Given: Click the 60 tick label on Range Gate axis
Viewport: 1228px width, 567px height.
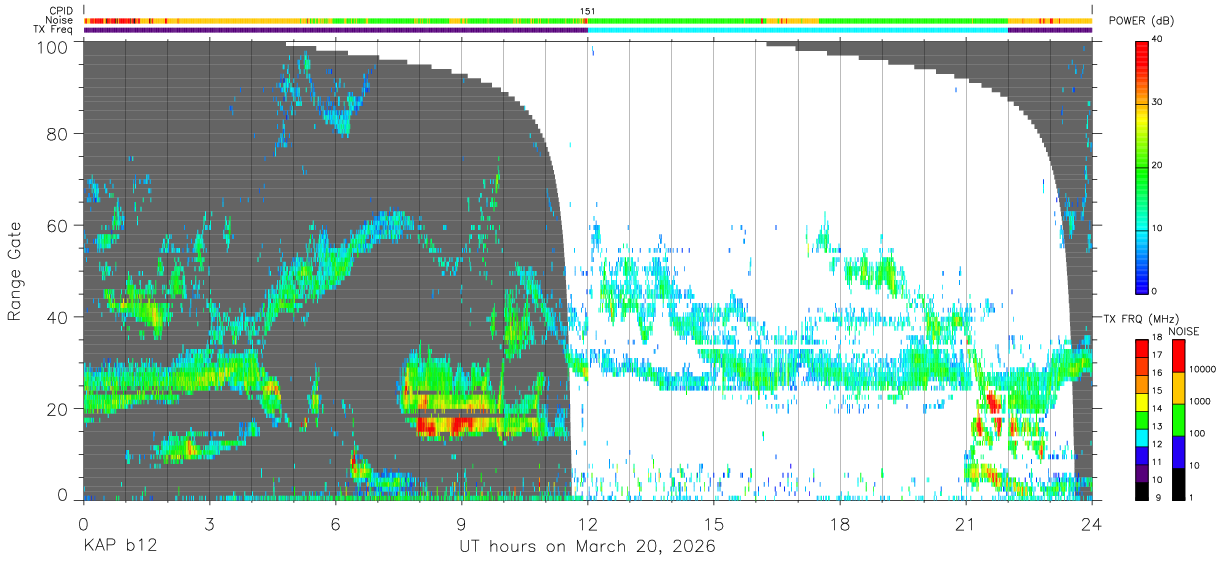Looking at the screenshot, I should tap(57, 226).
